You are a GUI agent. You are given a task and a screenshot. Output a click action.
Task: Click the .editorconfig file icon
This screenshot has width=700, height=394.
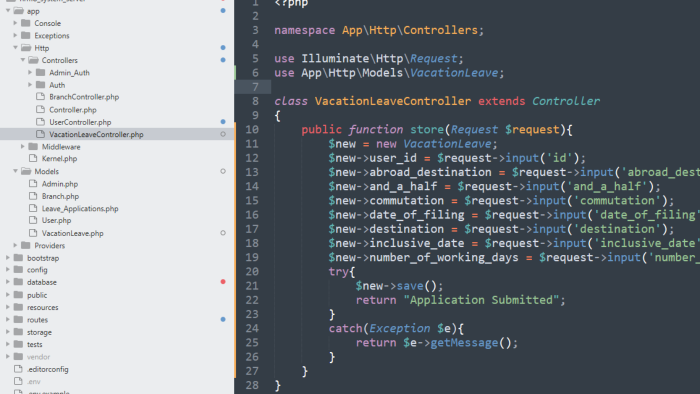18,369
